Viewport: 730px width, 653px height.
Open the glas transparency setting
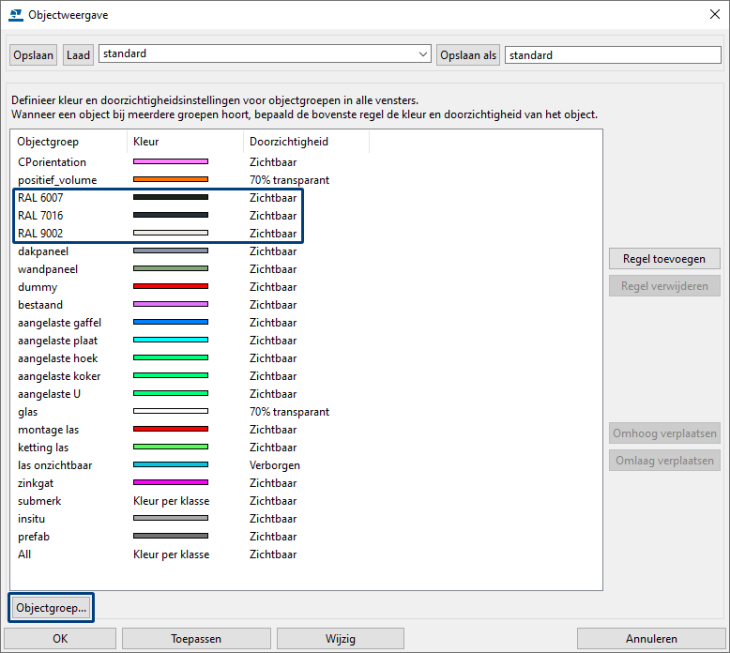[289, 412]
